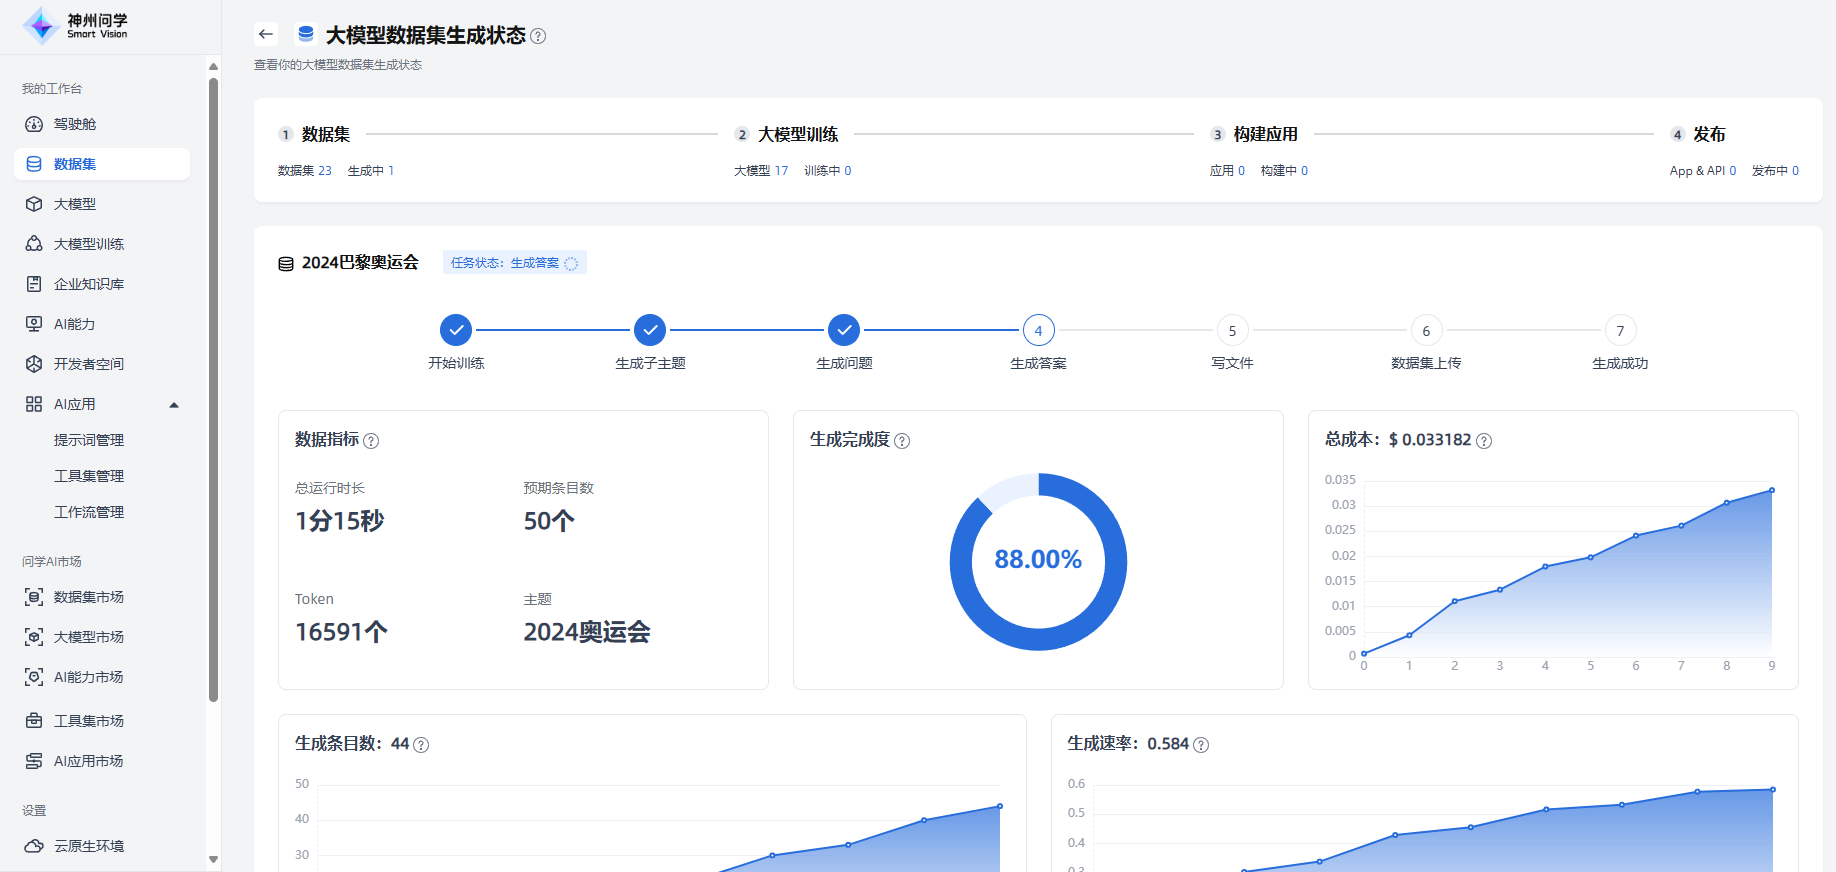This screenshot has width=1836, height=872.
Task: Go to 大模型训练 in sidebar
Action: [x=102, y=244]
